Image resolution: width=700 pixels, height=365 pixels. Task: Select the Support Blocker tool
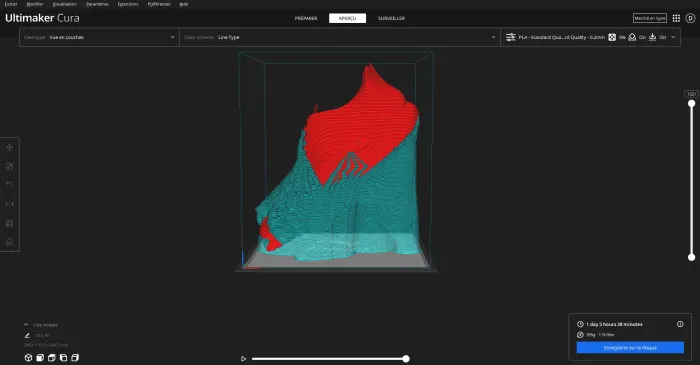pyautogui.click(x=9, y=242)
